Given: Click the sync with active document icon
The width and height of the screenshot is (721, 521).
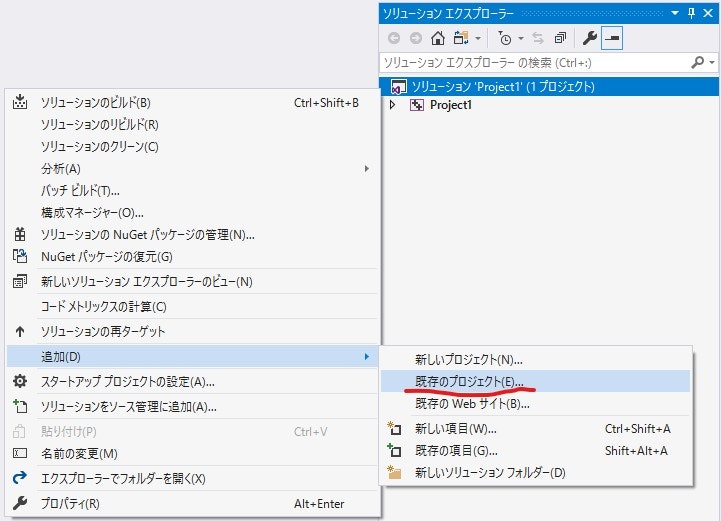Looking at the screenshot, I should pos(538,38).
